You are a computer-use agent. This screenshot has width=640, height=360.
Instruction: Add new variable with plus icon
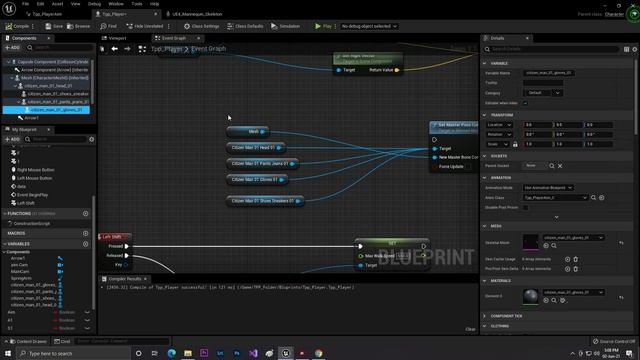[x=85, y=244]
